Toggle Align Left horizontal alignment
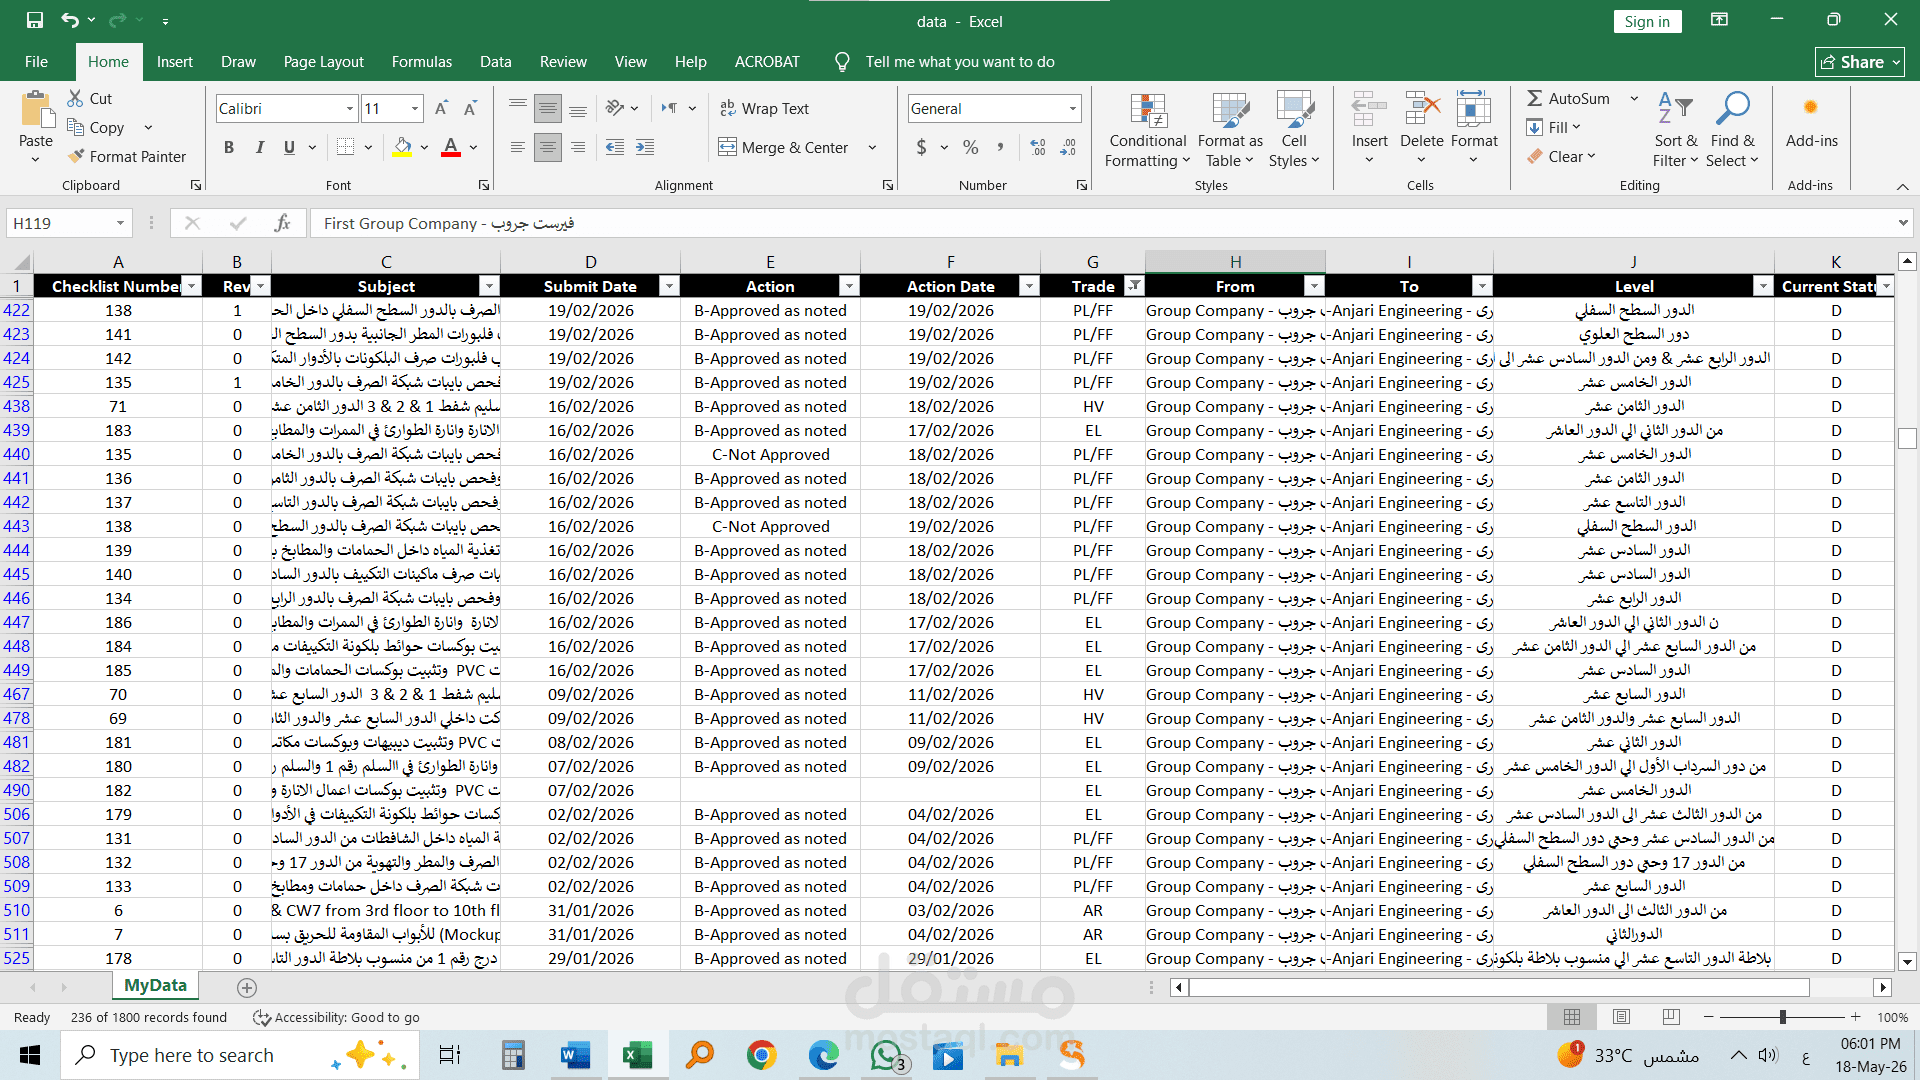Viewport: 1920px width, 1080px height. (x=517, y=147)
